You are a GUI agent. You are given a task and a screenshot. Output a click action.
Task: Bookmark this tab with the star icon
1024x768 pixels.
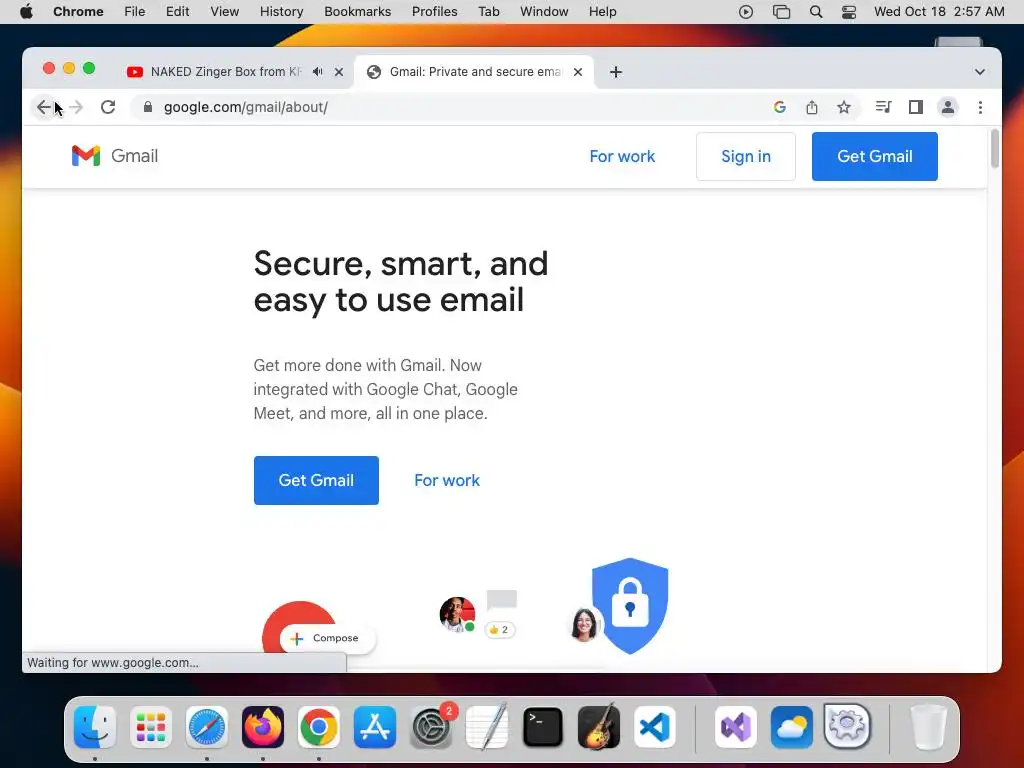(x=844, y=107)
